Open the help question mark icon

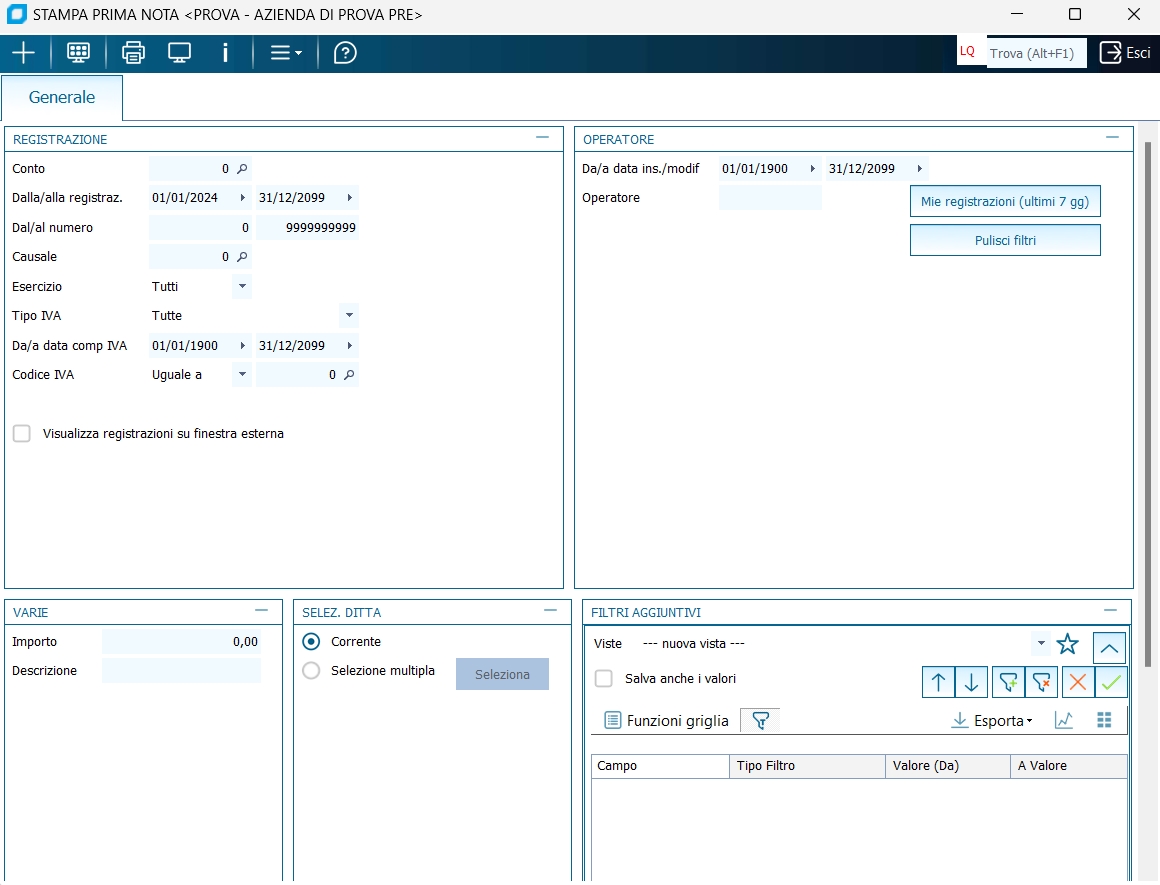click(345, 53)
